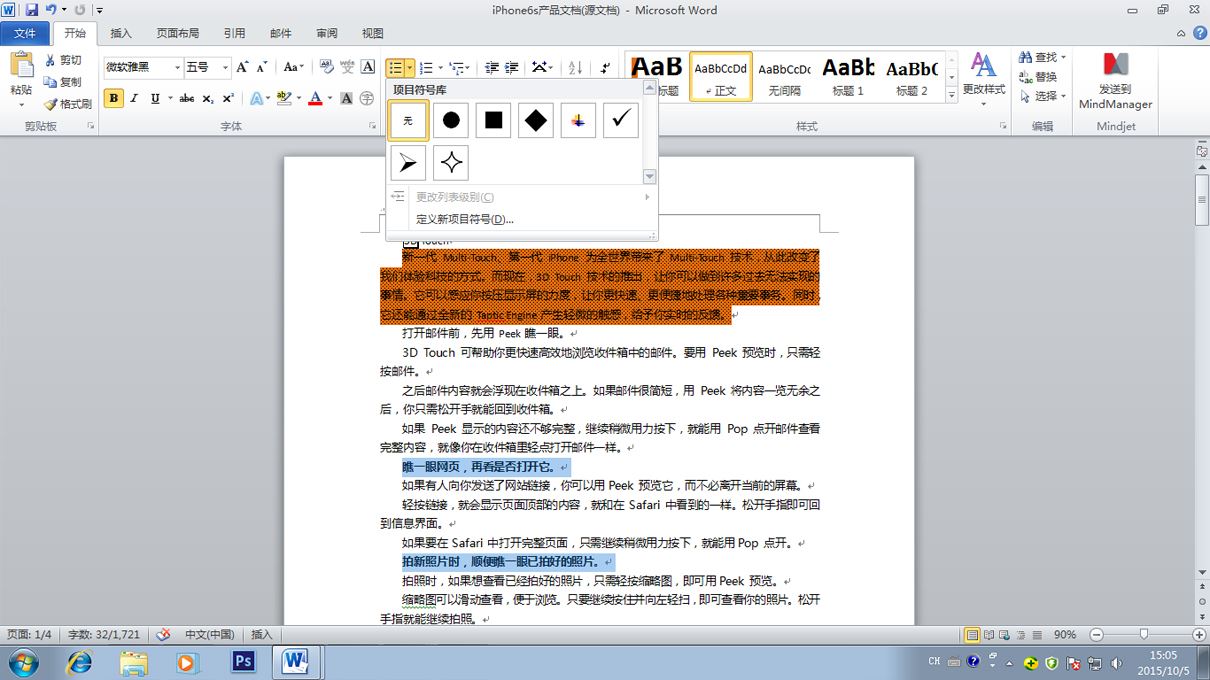Click the Send to MindManager icon
This screenshot has height=680, width=1210.
pos(1115,80)
